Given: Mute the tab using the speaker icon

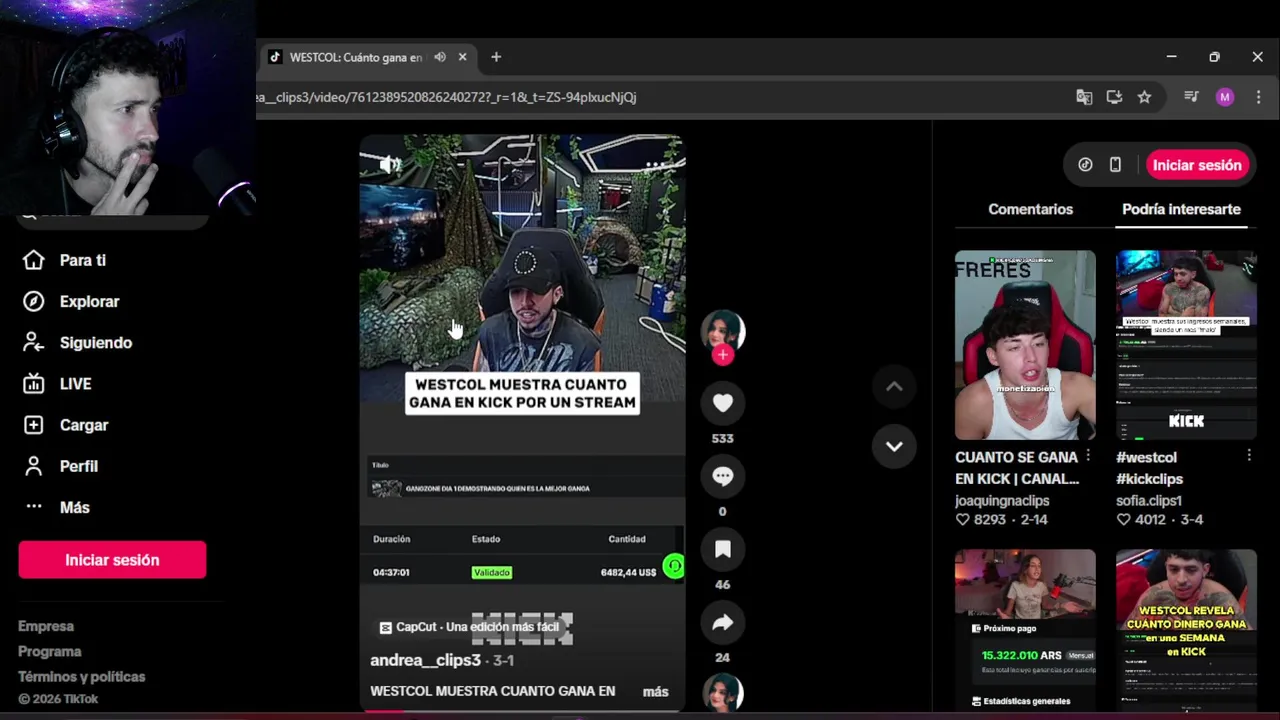Looking at the screenshot, I should (440, 57).
